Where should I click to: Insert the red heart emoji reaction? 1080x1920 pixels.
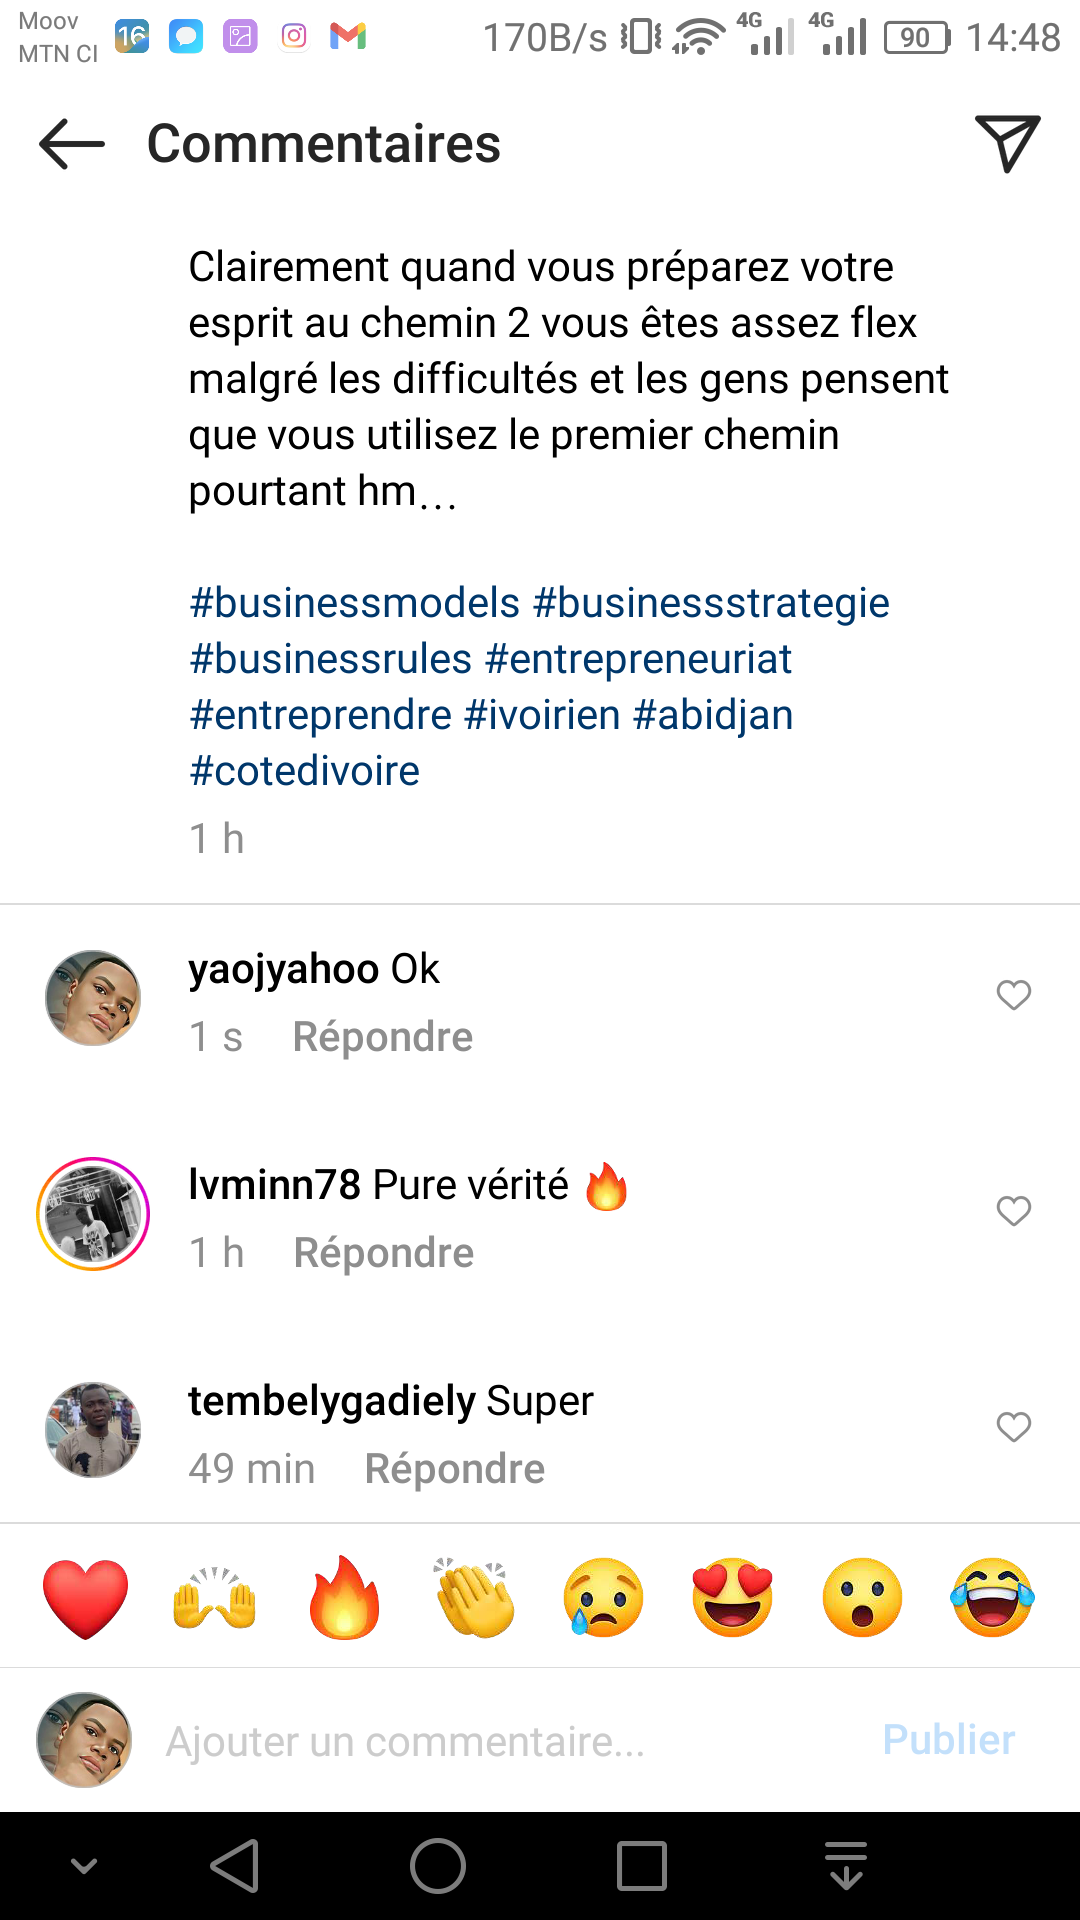click(x=86, y=1597)
